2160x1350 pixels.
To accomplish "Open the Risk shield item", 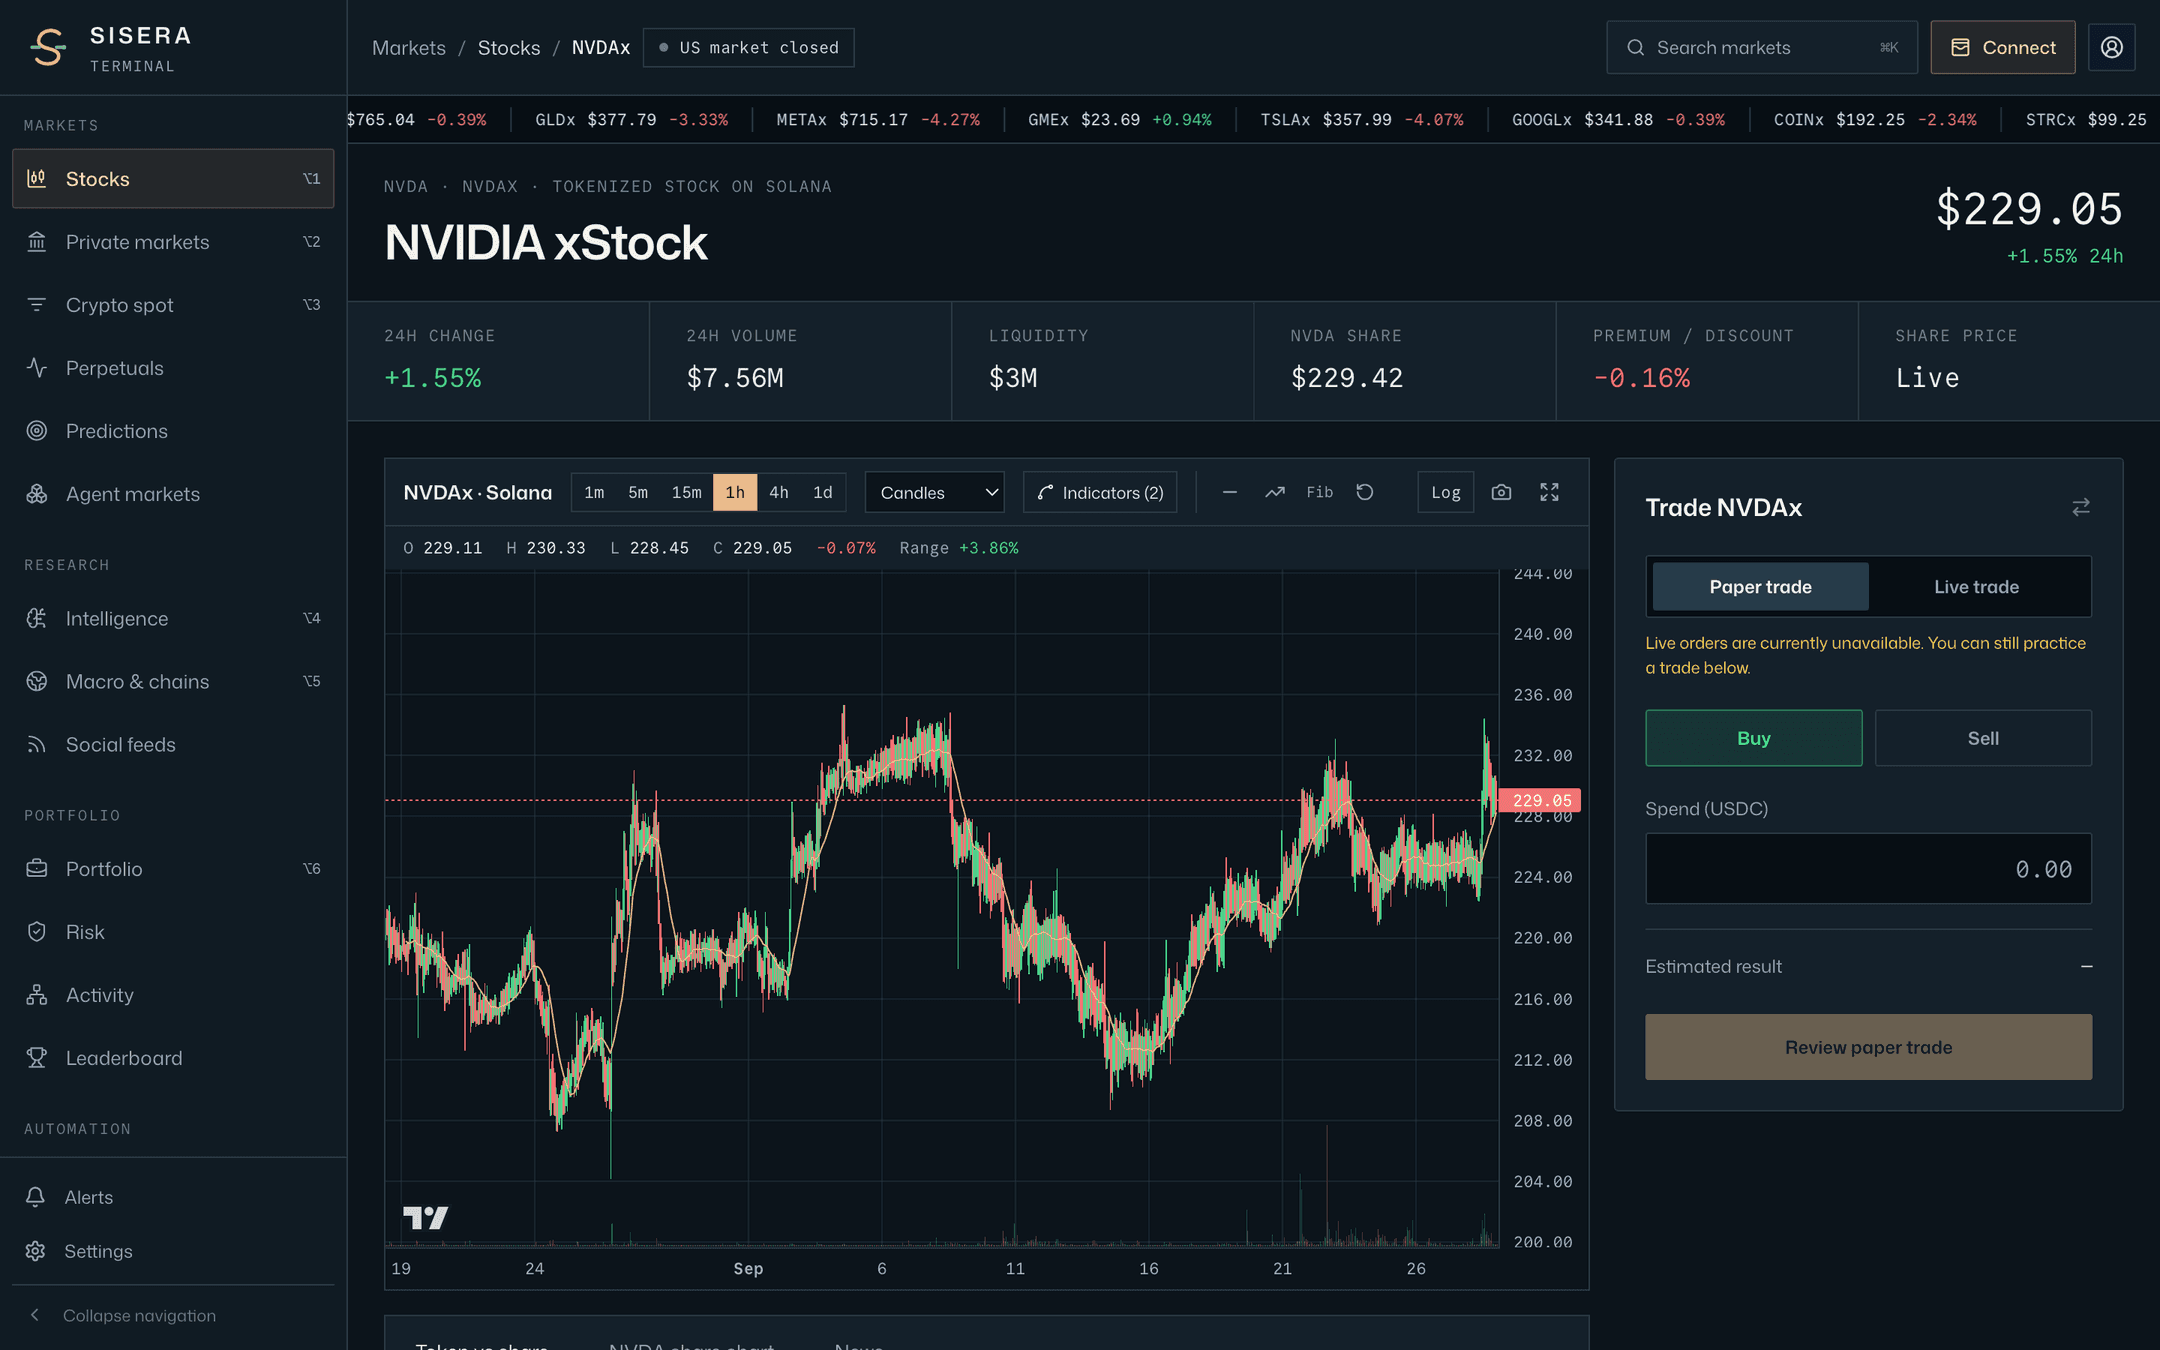I will 173,932.
